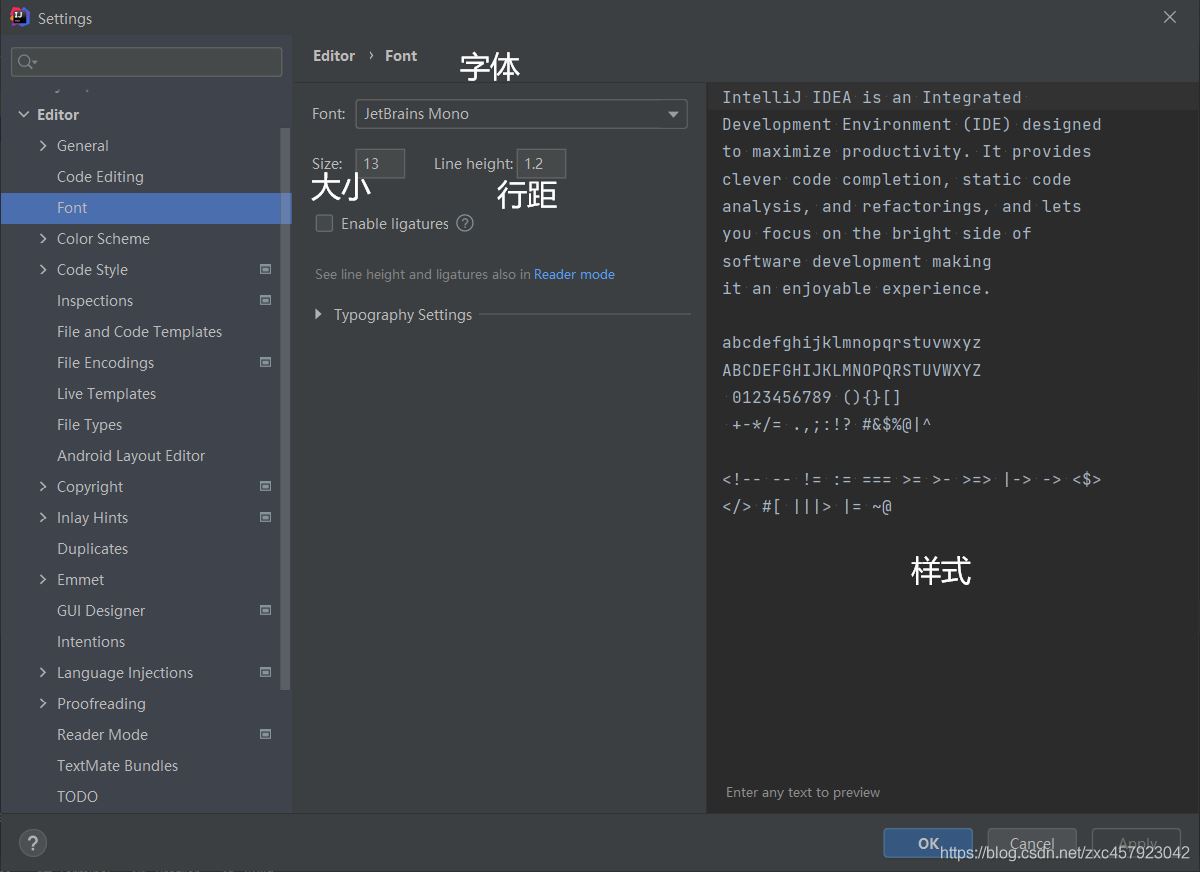Click the search magnifier icon in settings
1200x872 pixels.
pyautogui.click(x=26, y=62)
